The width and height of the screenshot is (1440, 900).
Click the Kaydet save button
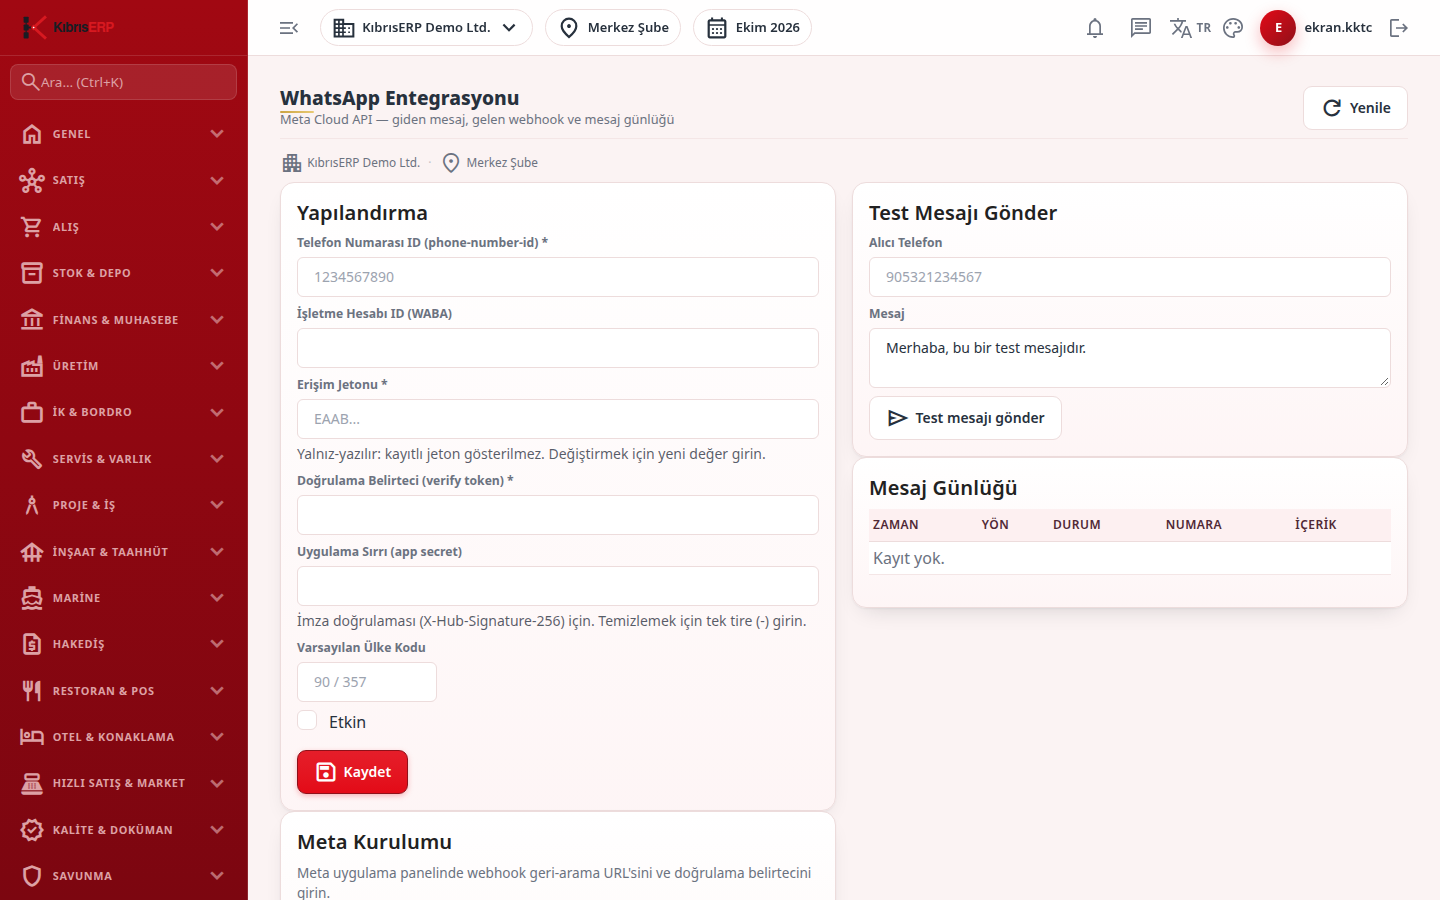click(352, 772)
